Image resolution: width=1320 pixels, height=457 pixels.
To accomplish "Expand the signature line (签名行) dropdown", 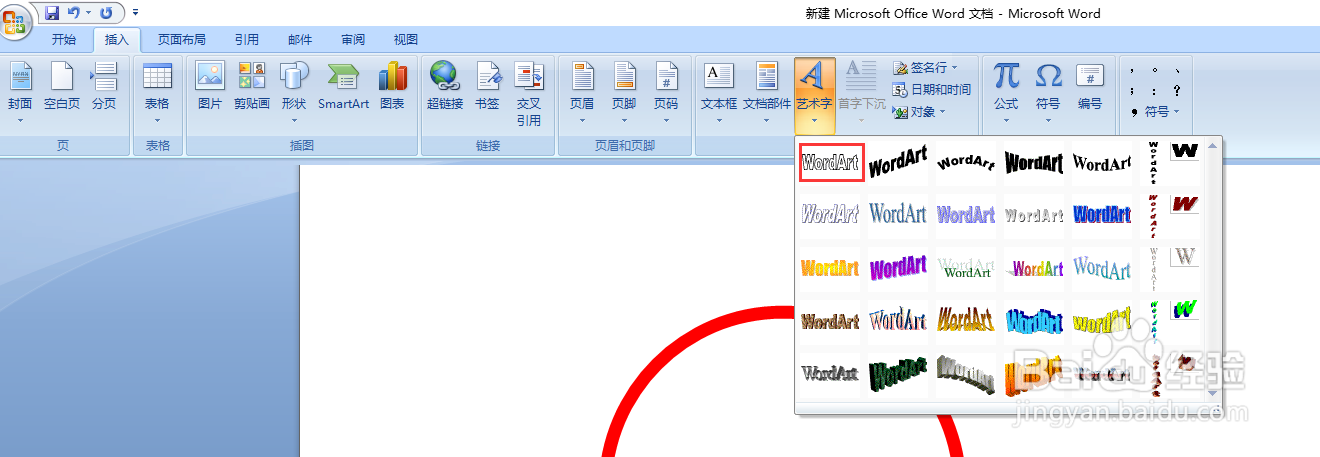I will point(954,68).
